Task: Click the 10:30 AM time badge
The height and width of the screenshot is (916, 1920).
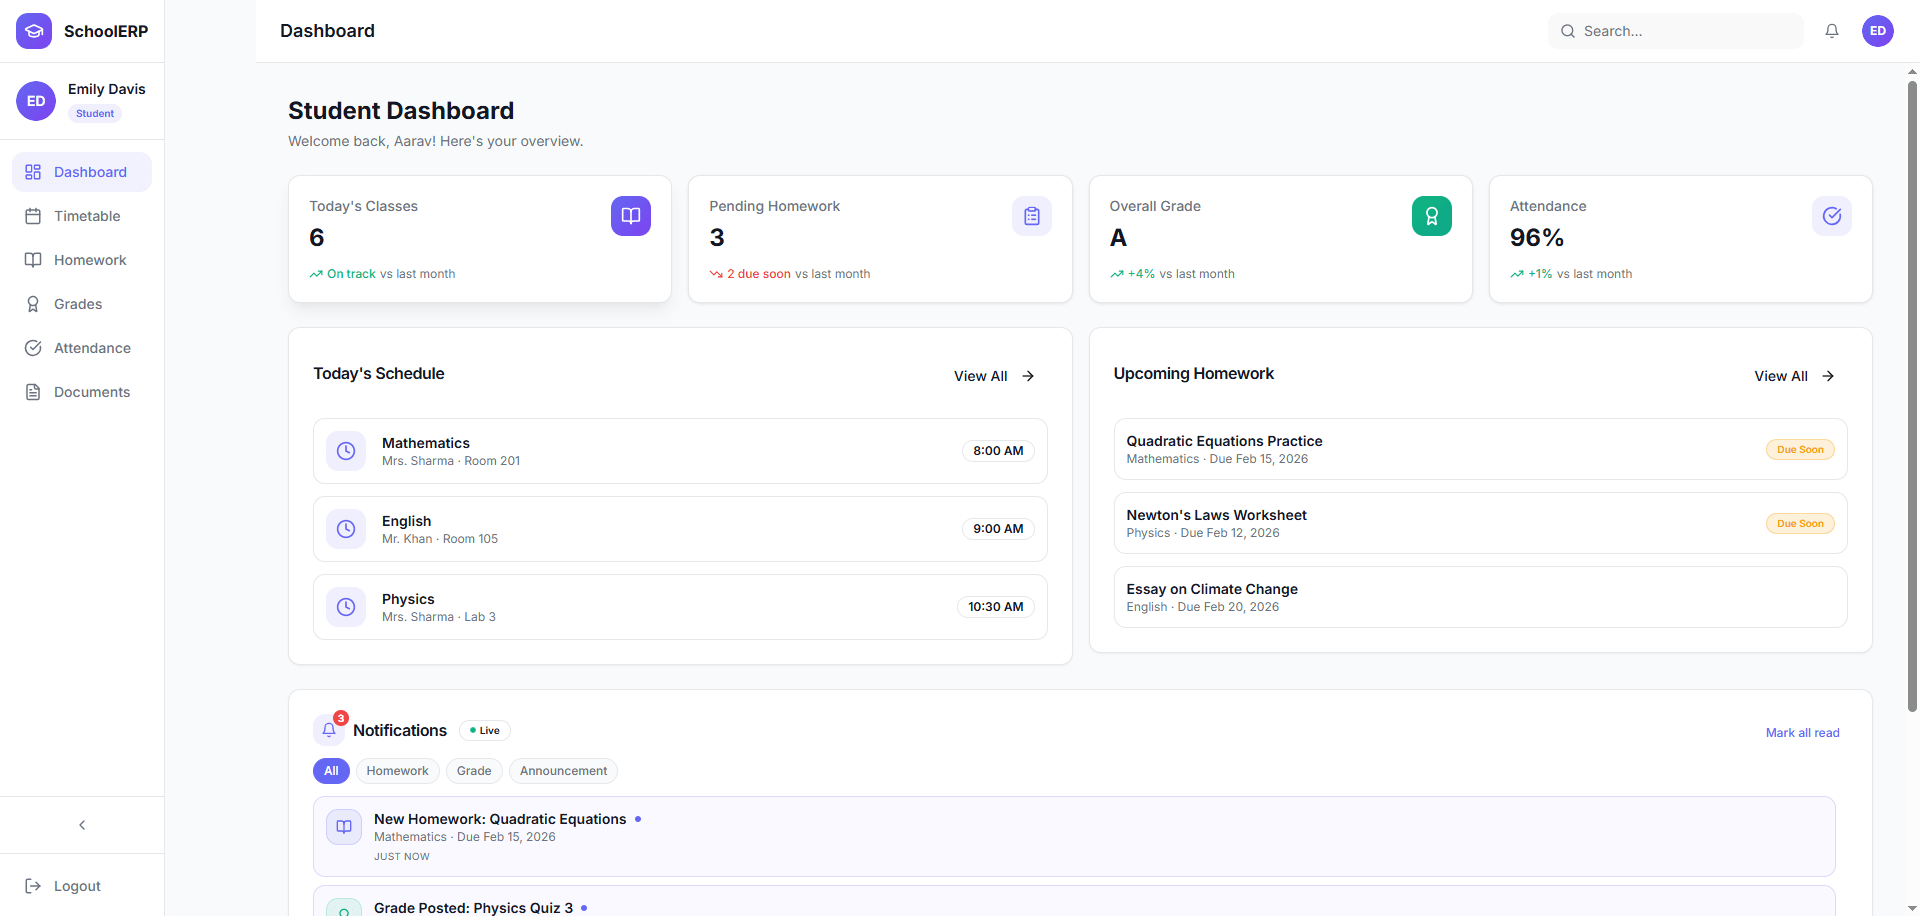Action: tap(995, 607)
